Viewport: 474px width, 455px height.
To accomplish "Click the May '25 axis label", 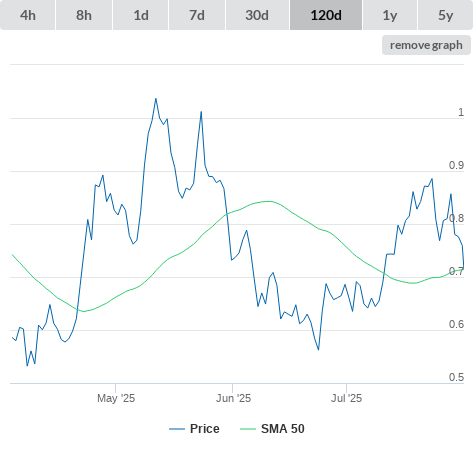I will 116,398.
